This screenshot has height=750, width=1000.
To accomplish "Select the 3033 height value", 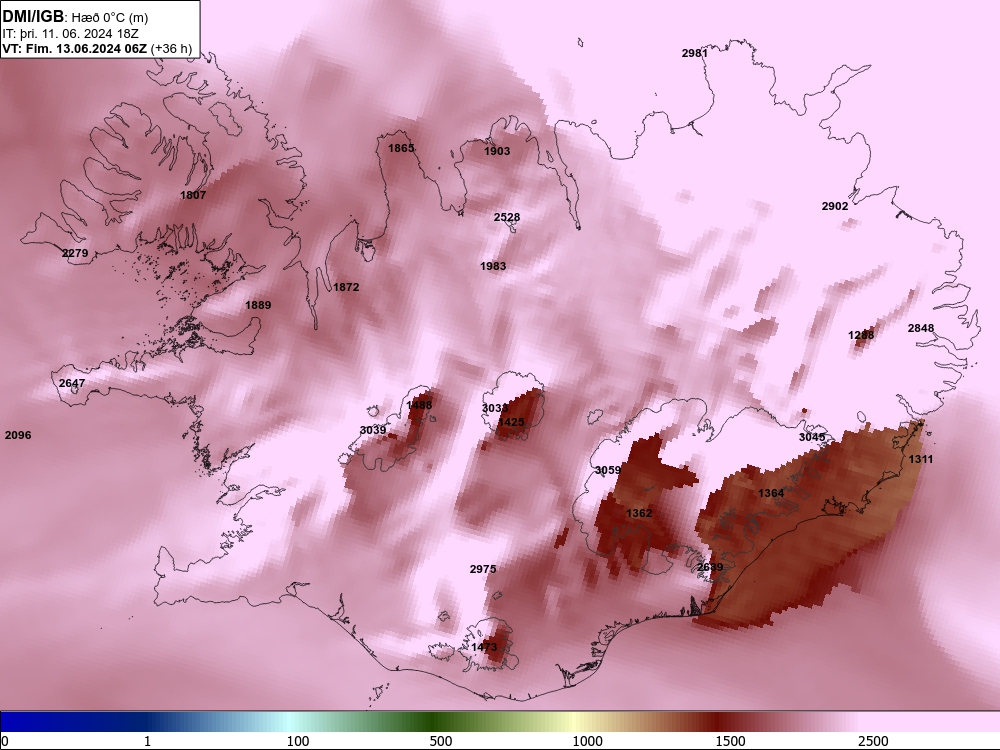I will click(x=495, y=408).
